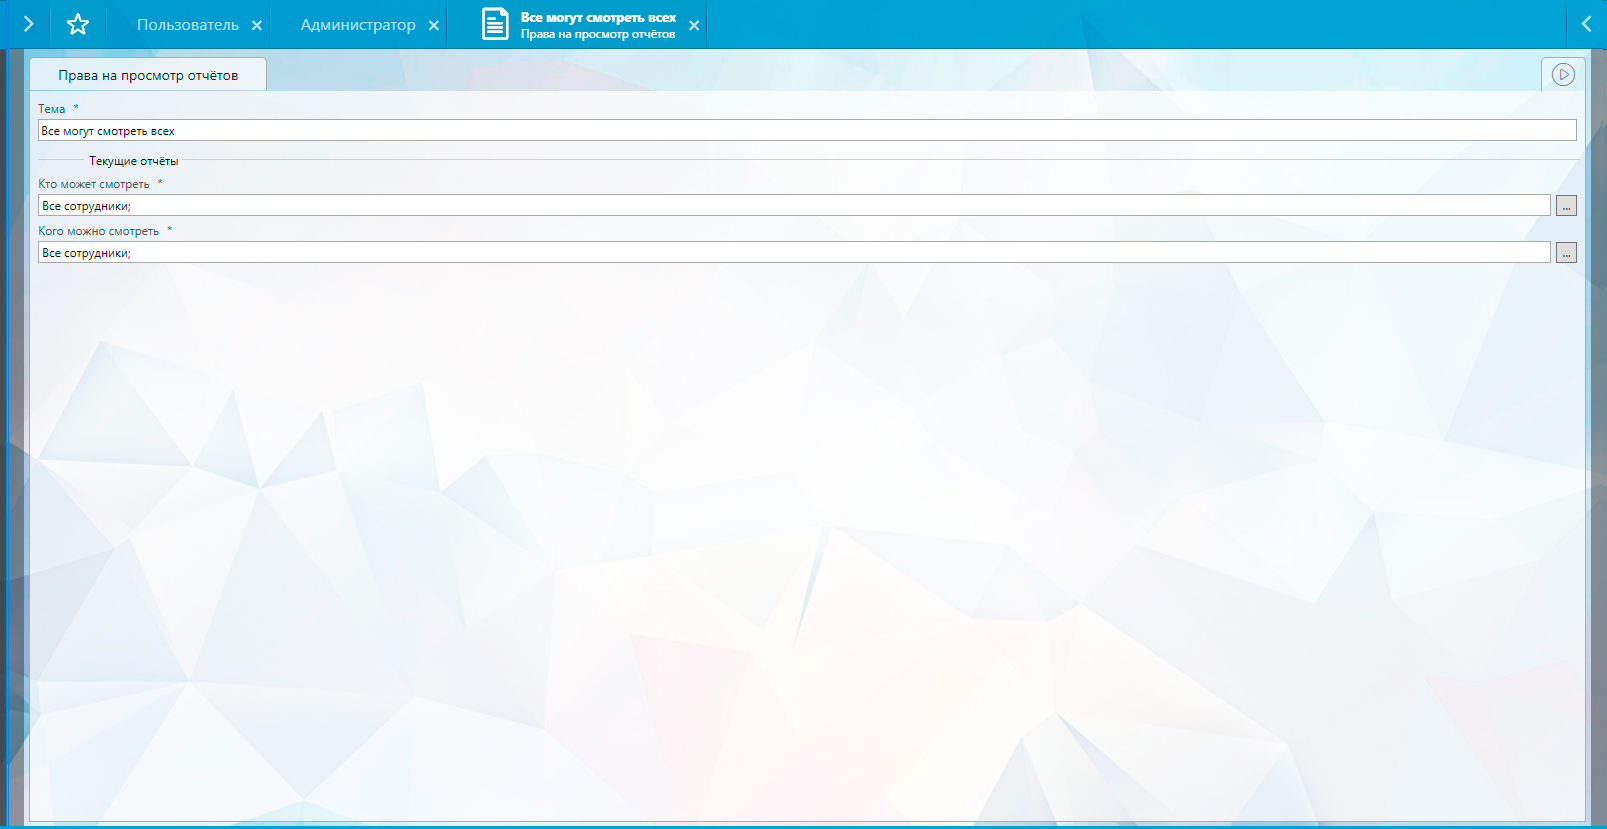The height and width of the screenshot is (829, 1607).
Task: Expand the left navigation panel chevron
Action: click(28, 24)
